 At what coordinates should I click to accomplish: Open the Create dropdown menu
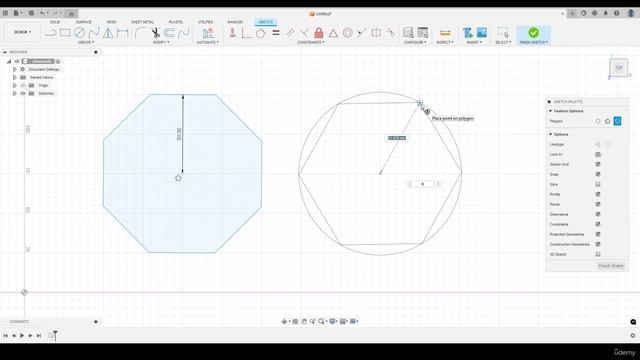pos(86,42)
